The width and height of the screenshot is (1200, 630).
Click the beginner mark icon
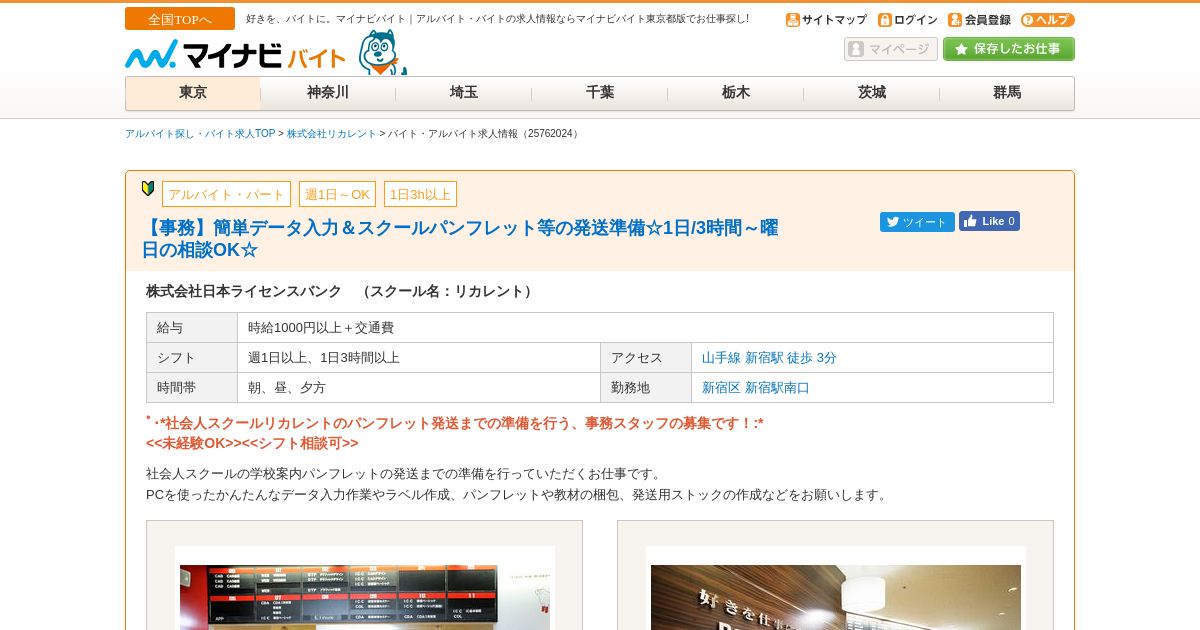point(148,188)
